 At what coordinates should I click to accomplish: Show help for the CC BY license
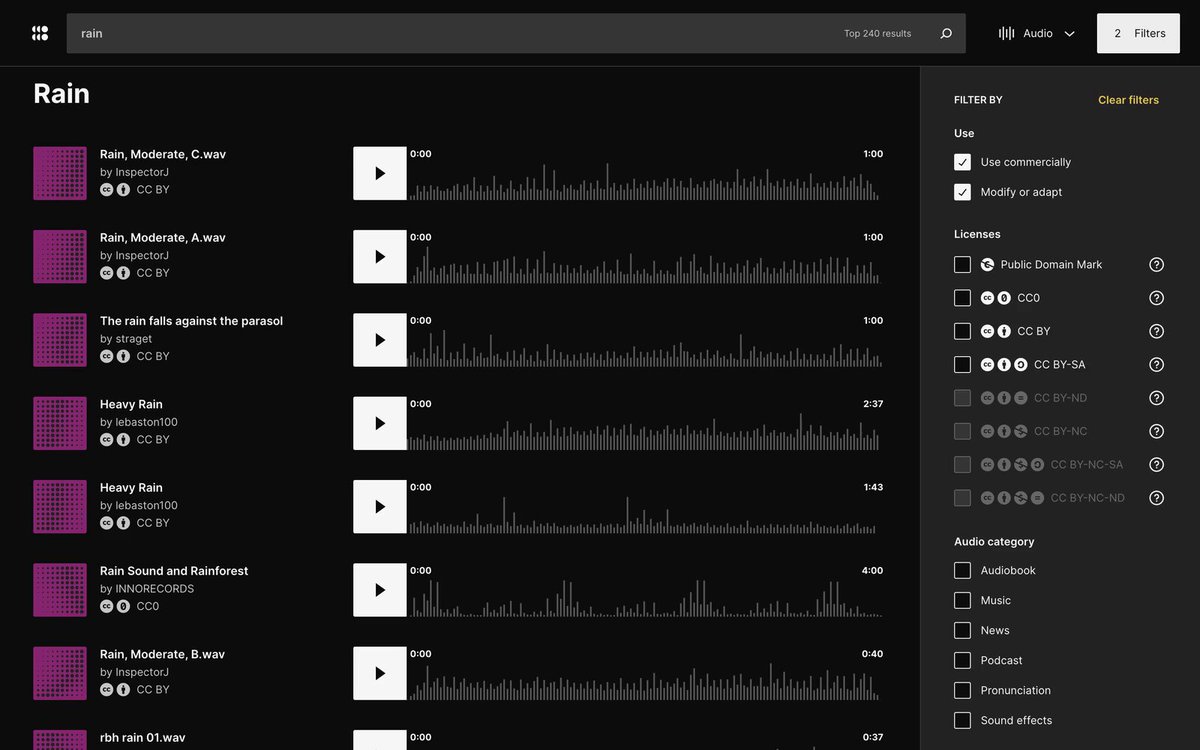1156,331
